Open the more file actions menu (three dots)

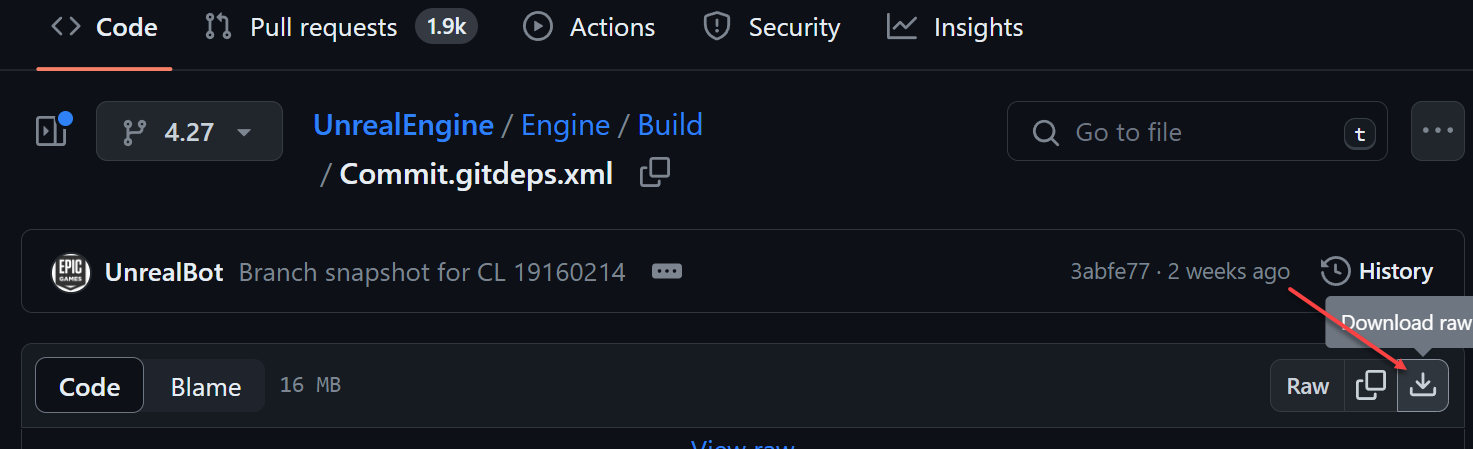pos(1437,131)
